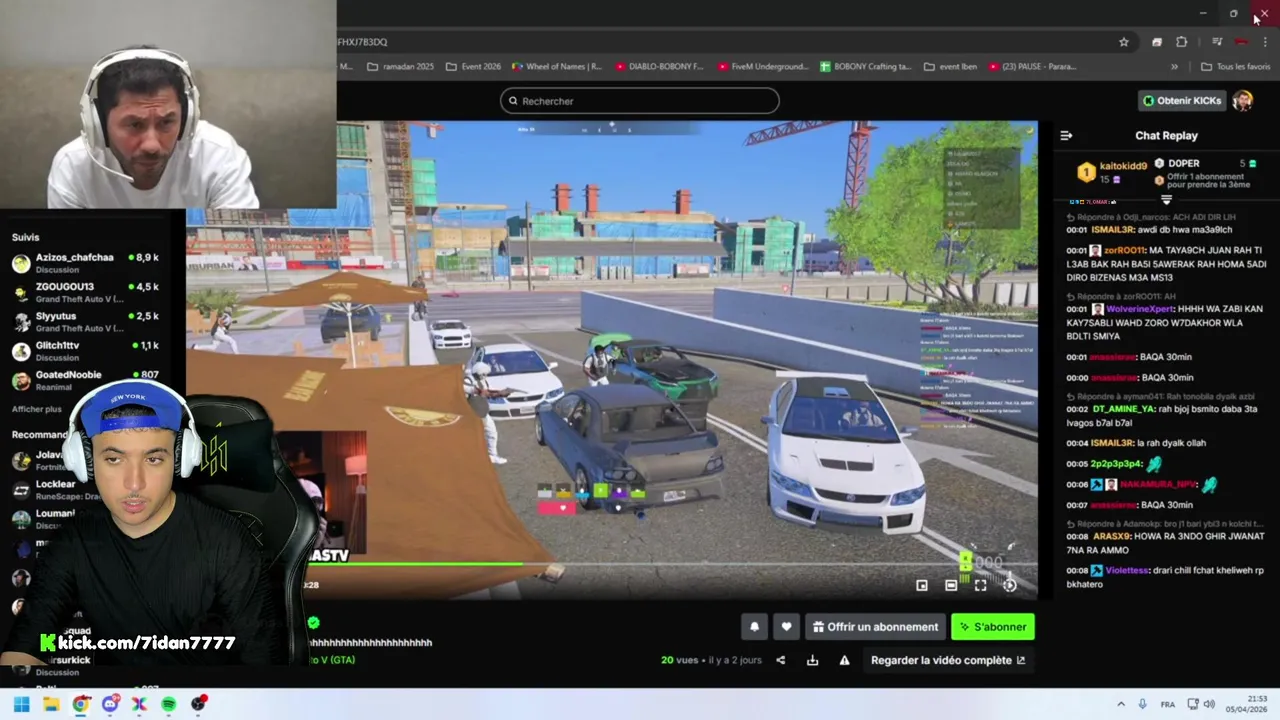Expand Afficher plus under Suivis
The height and width of the screenshot is (720, 1280).
tap(36, 409)
